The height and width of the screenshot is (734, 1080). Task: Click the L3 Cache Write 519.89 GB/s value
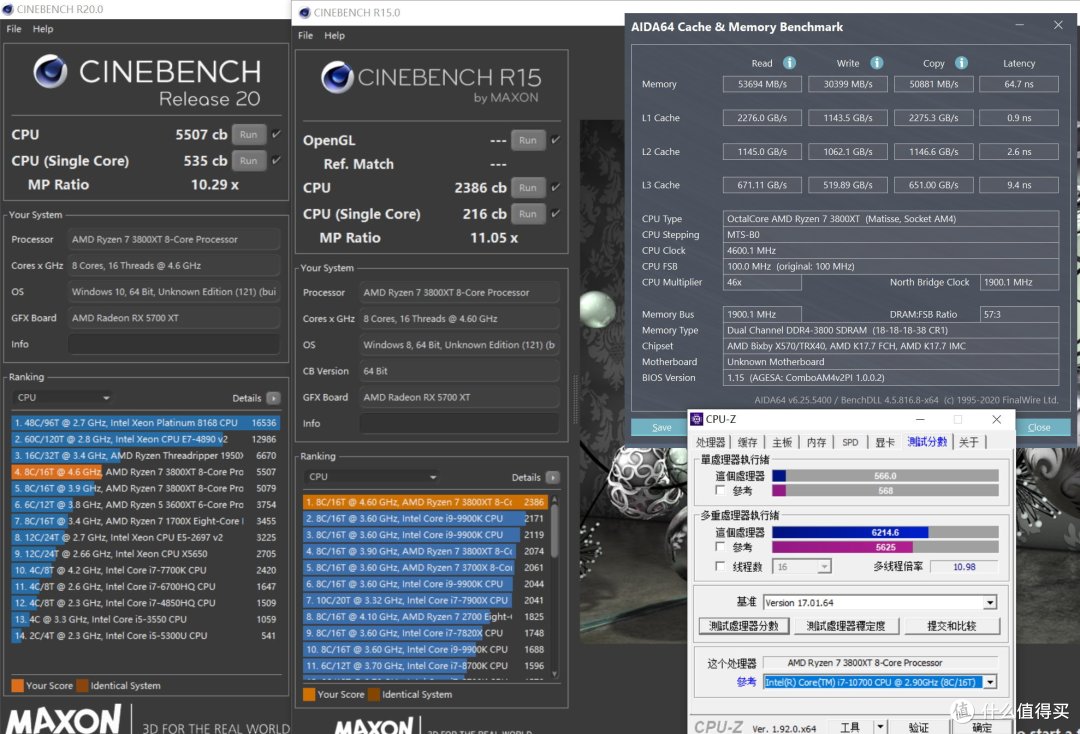(848, 185)
